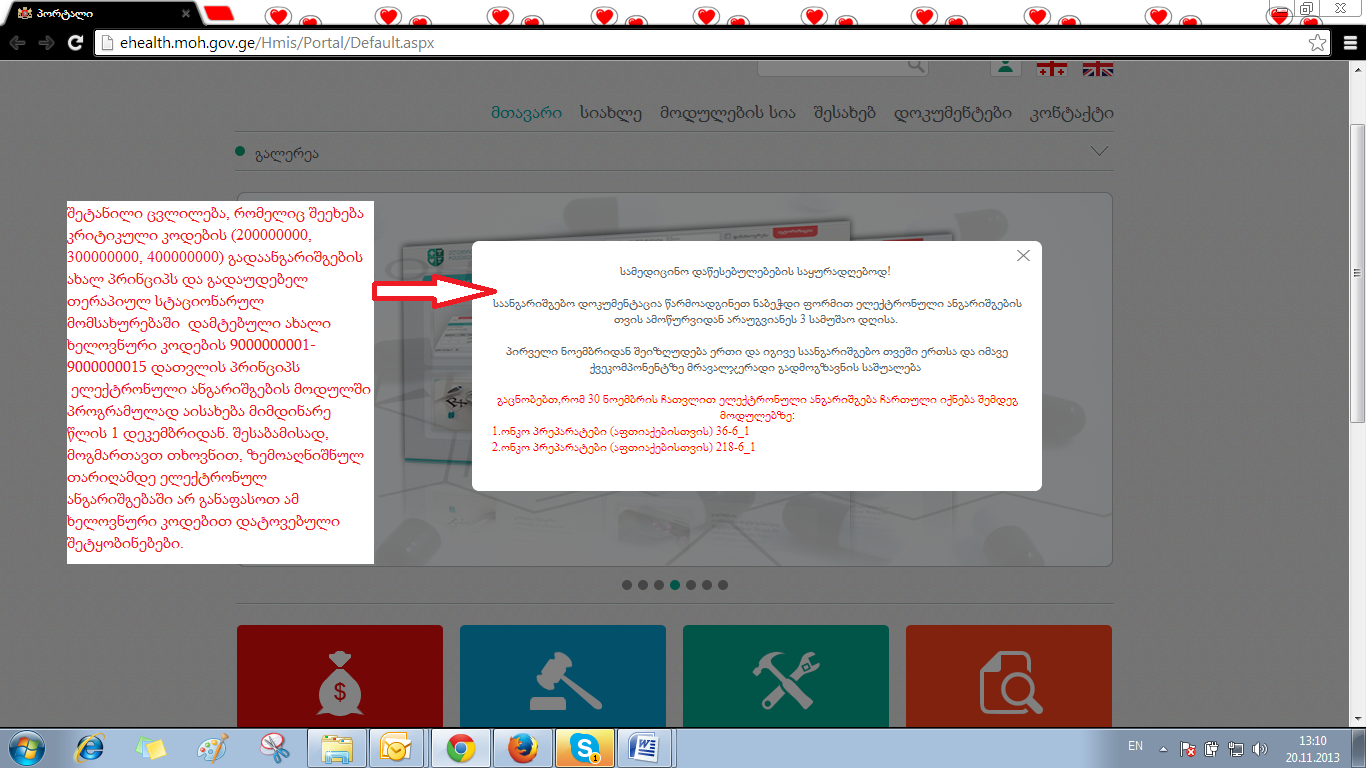This screenshot has width=1366, height=768.
Task: Switch site language to English flag
Action: coord(1098,68)
